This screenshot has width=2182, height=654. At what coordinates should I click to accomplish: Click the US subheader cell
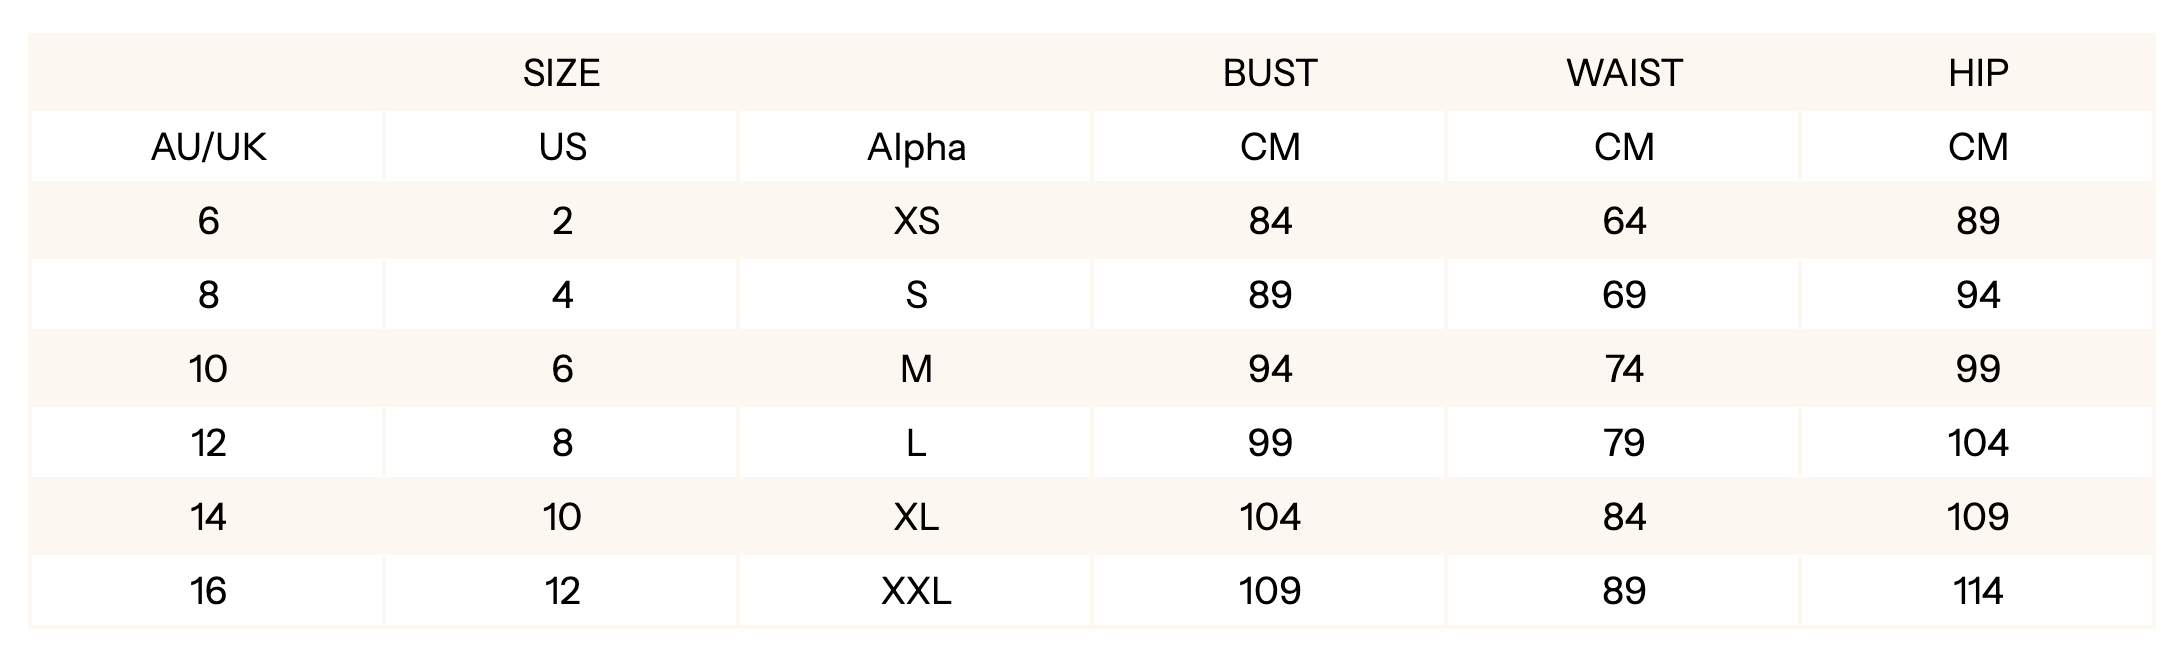point(562,147)
